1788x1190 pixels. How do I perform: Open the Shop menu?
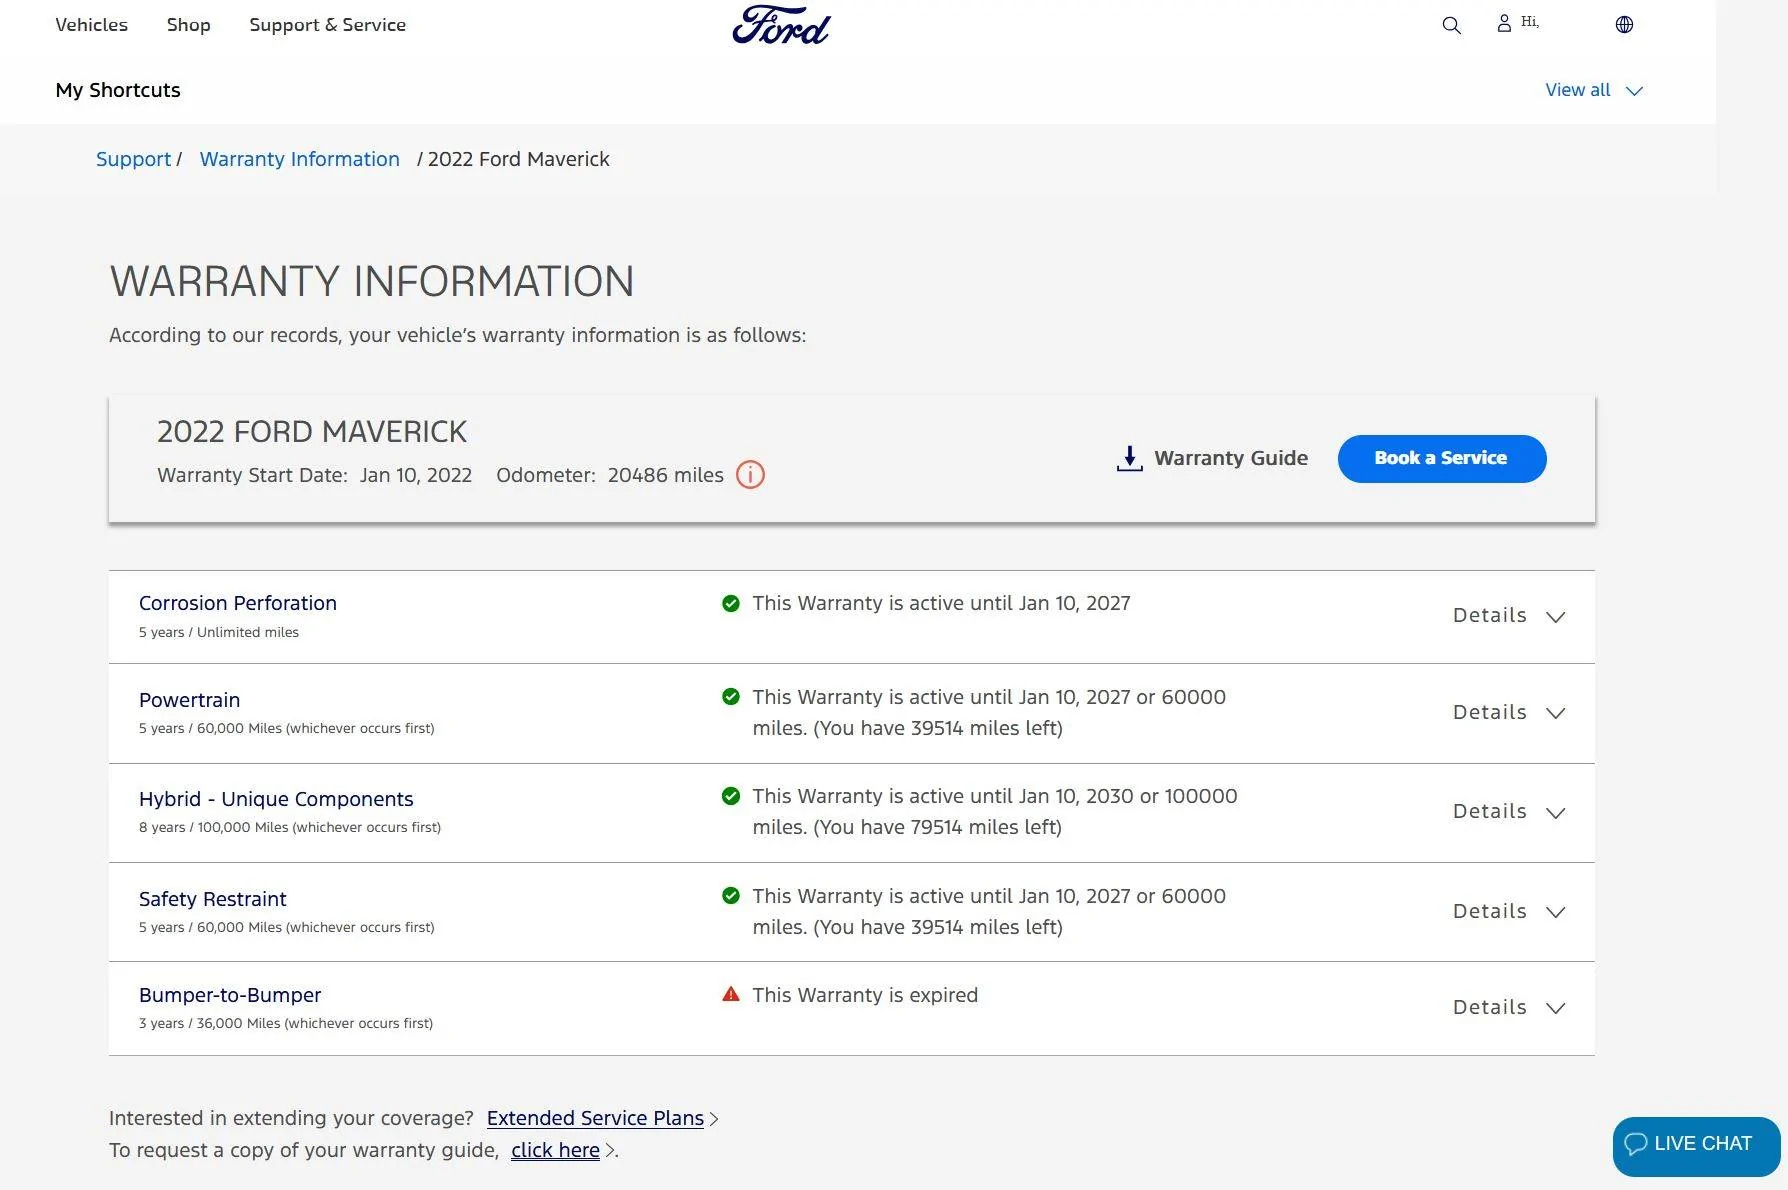pyautogui.click(x=188, y=25)
